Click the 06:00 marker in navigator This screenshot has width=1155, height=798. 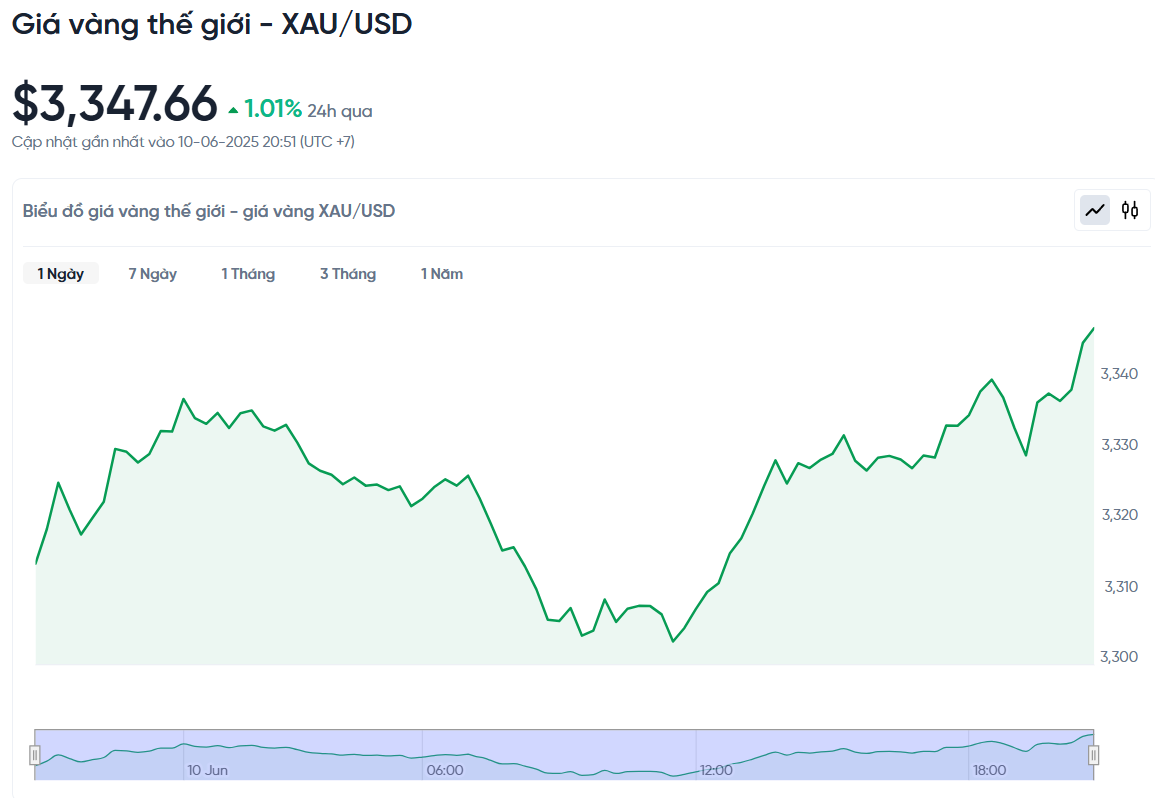445,770
